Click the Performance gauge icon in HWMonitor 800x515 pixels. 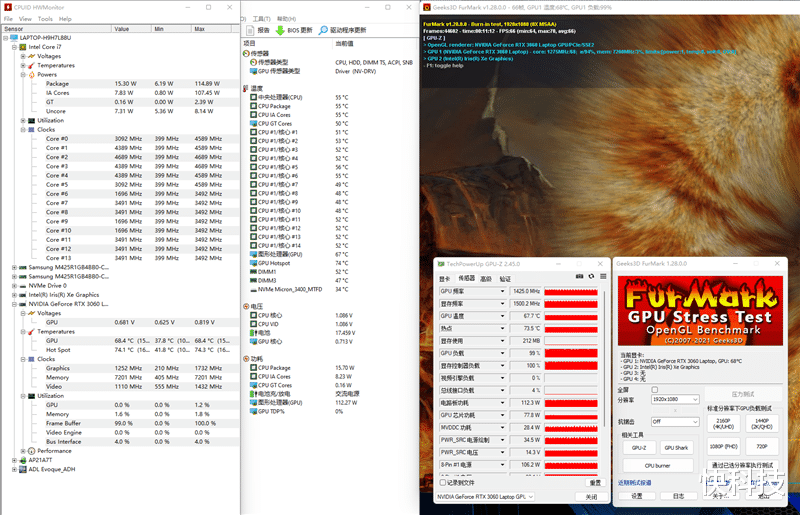tap(32, 451)
